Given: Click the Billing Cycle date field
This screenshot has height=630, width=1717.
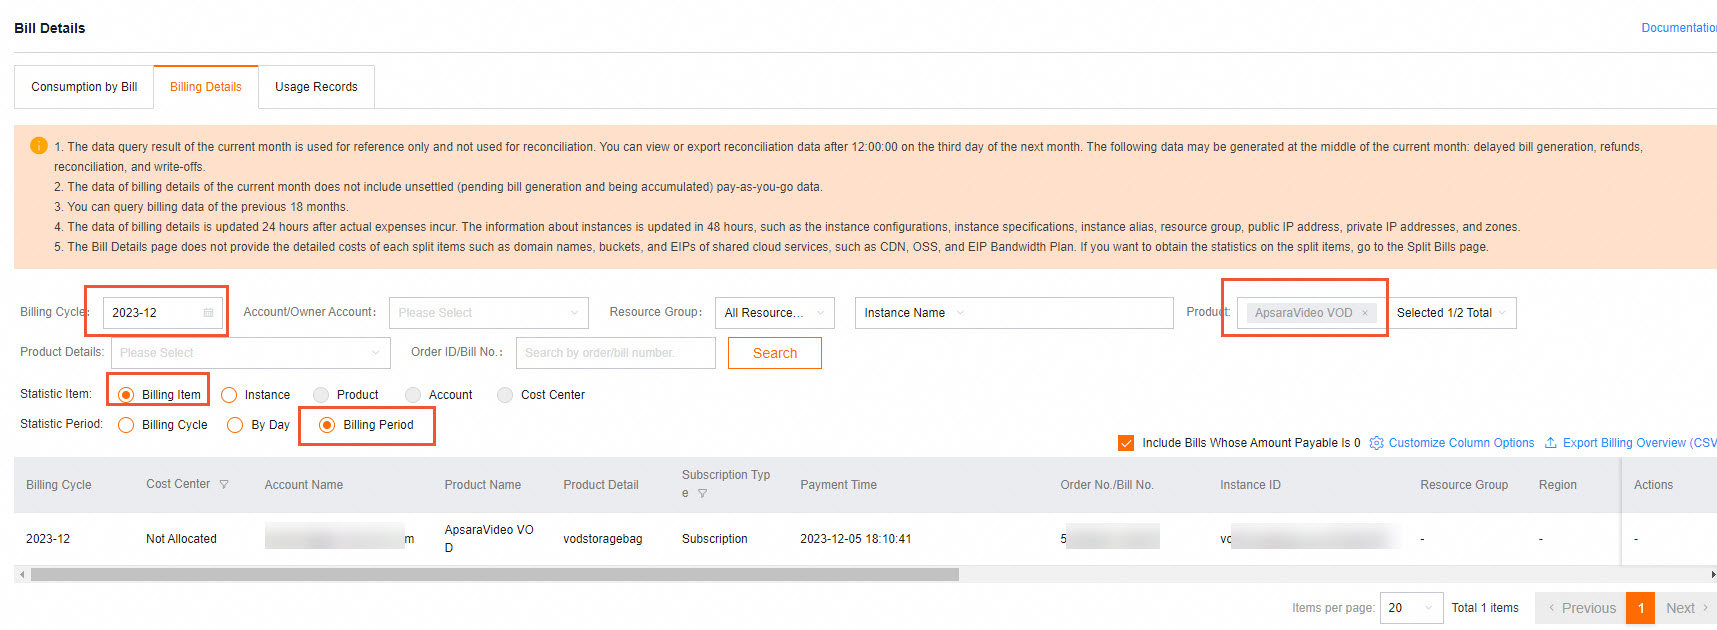Looking at the screenshot, I should click(x=163, y=313).
